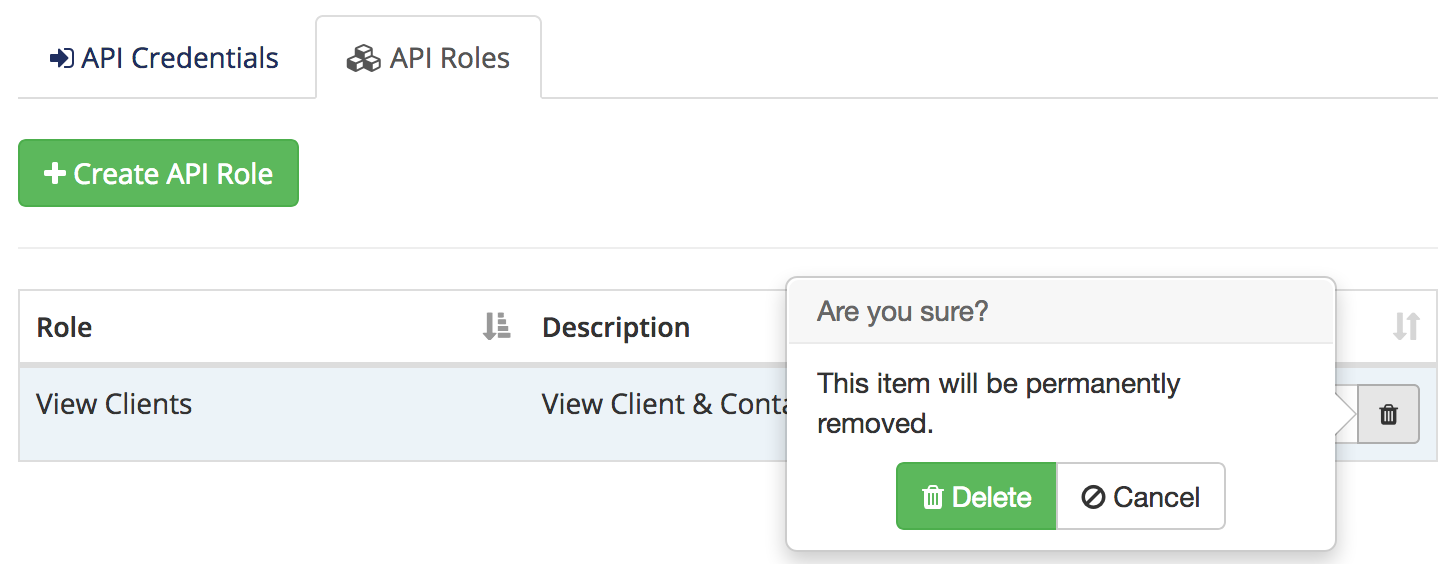Sort by the Role column sort icon
1448x564 pixels.
pyautogui.click(x=497, y=326)
